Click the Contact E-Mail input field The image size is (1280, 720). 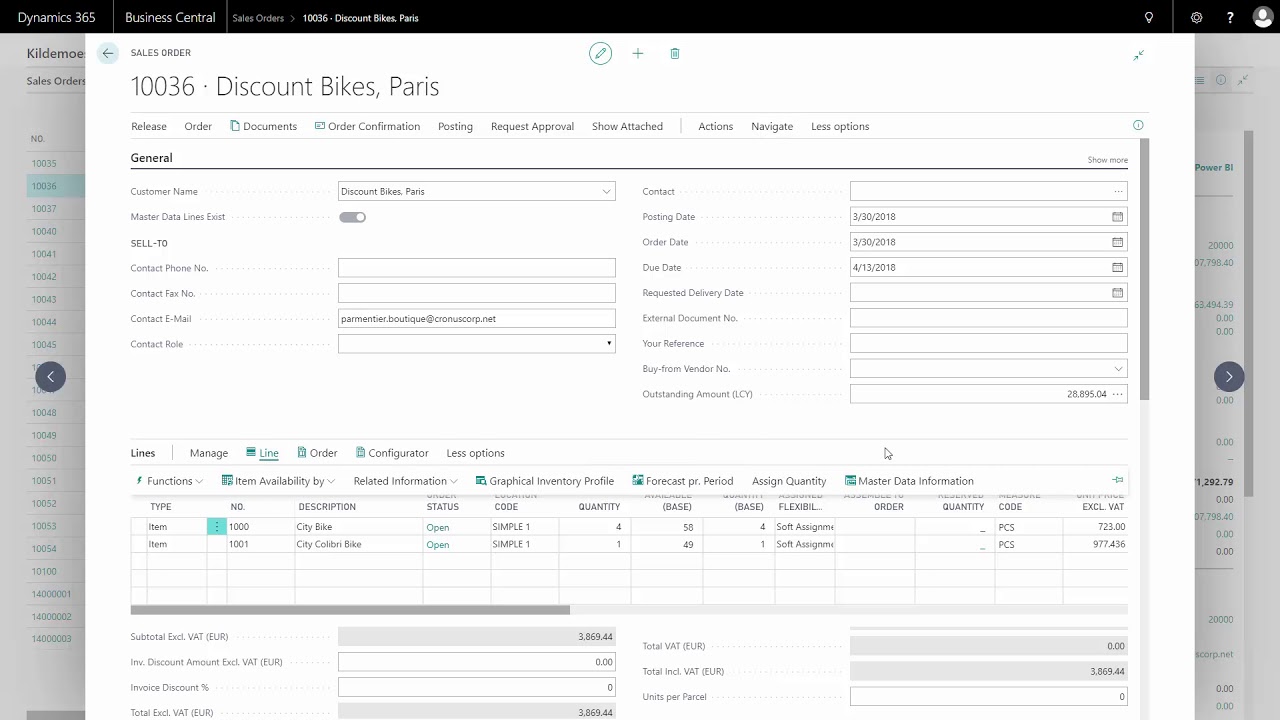pyautogui.click(x=477, y=319)
